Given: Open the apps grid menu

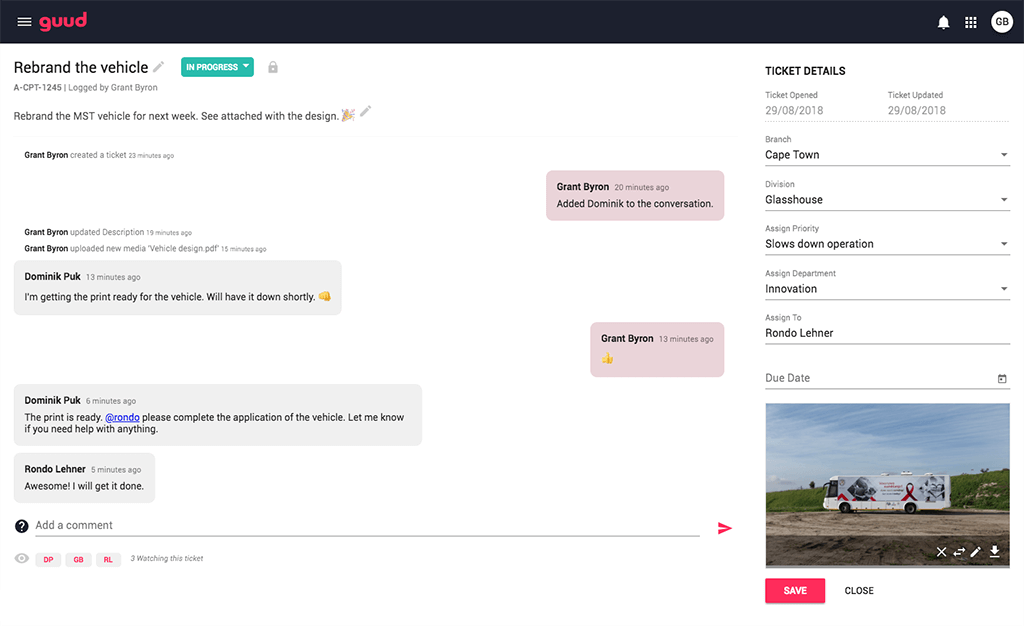Looking at the screenshot, I should [x=970, y=22].
